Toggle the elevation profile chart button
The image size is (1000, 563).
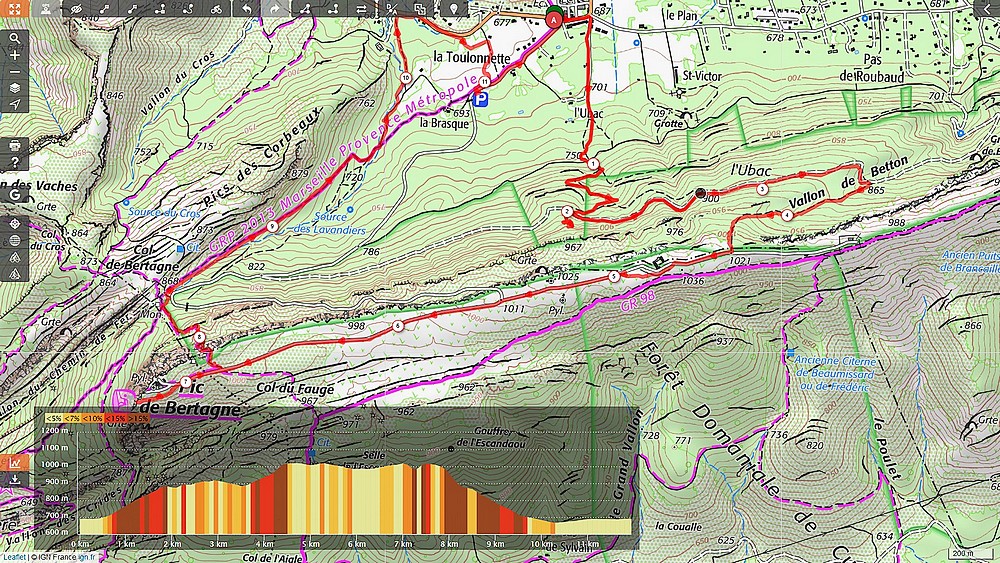[x=14, y=463]
